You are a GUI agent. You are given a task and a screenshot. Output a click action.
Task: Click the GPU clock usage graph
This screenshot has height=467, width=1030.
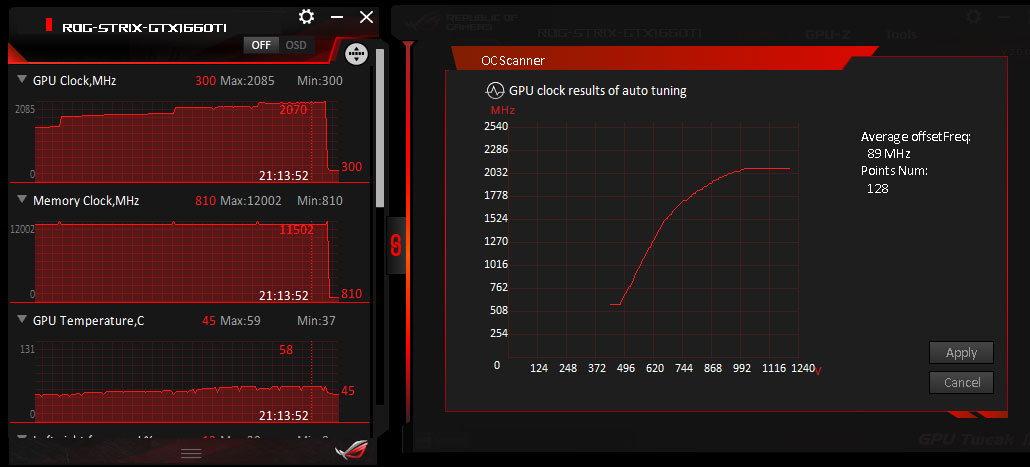tap(187, 141)
